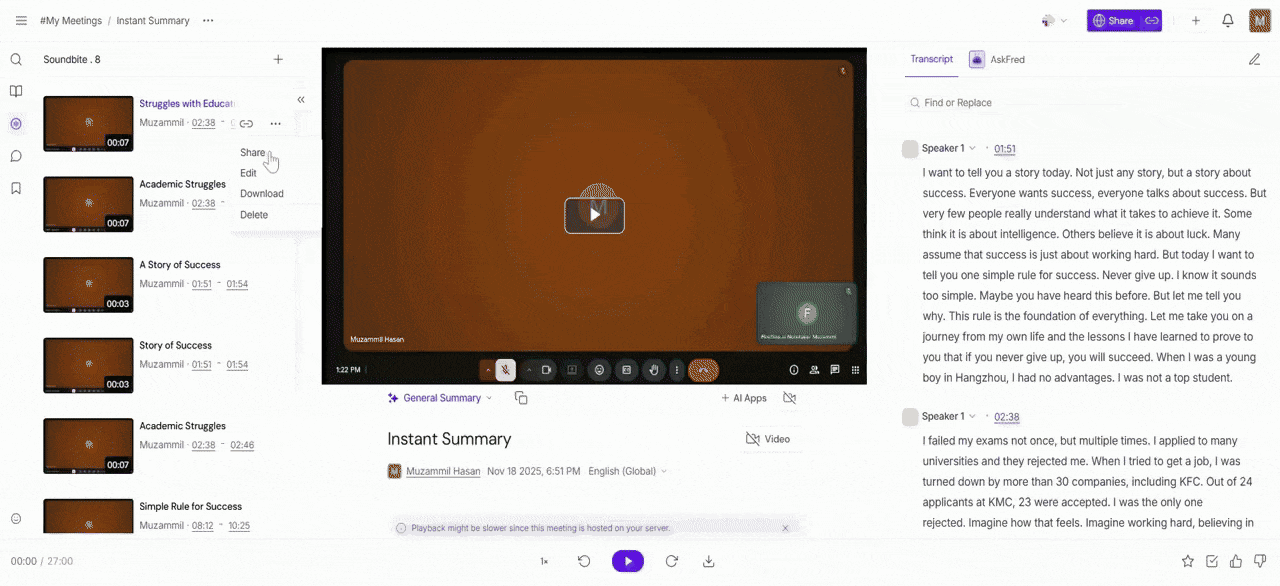Mute the microphone in the video player
Screen dimensions: 1280x586
click(x=507, y=369)
